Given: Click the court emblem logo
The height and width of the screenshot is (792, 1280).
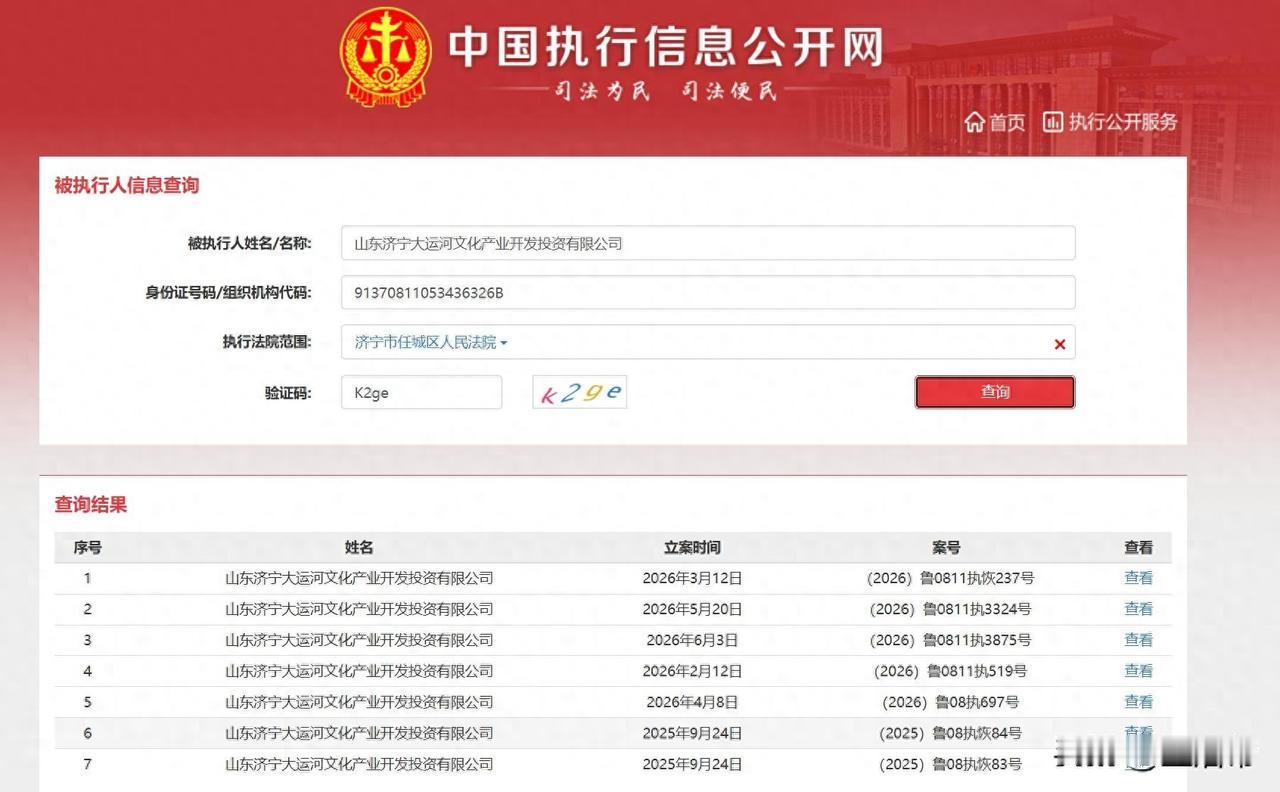Looking at the screenshot, I should coord(386,57).
